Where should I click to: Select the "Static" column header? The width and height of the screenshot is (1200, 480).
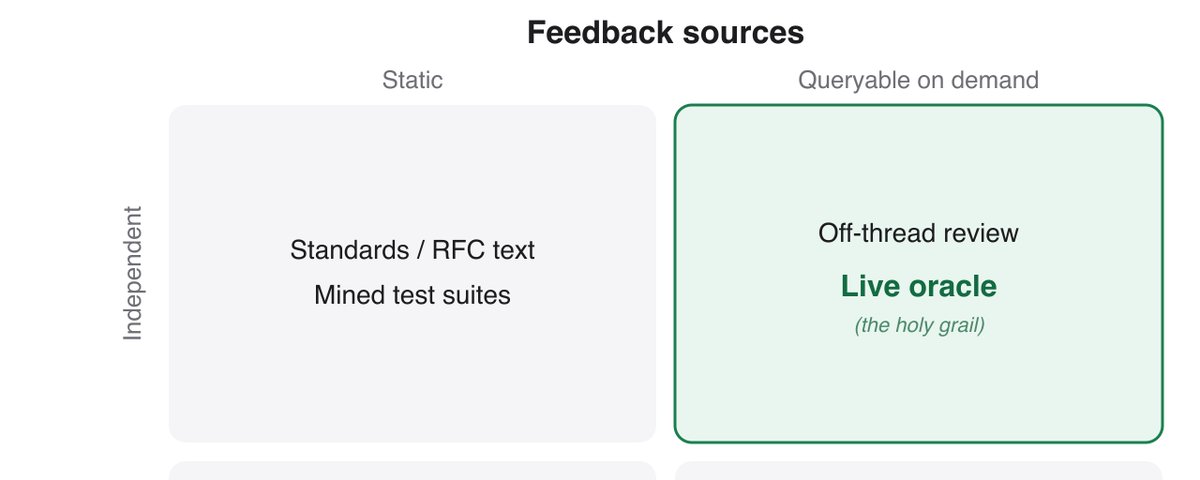tap(412, 80)
